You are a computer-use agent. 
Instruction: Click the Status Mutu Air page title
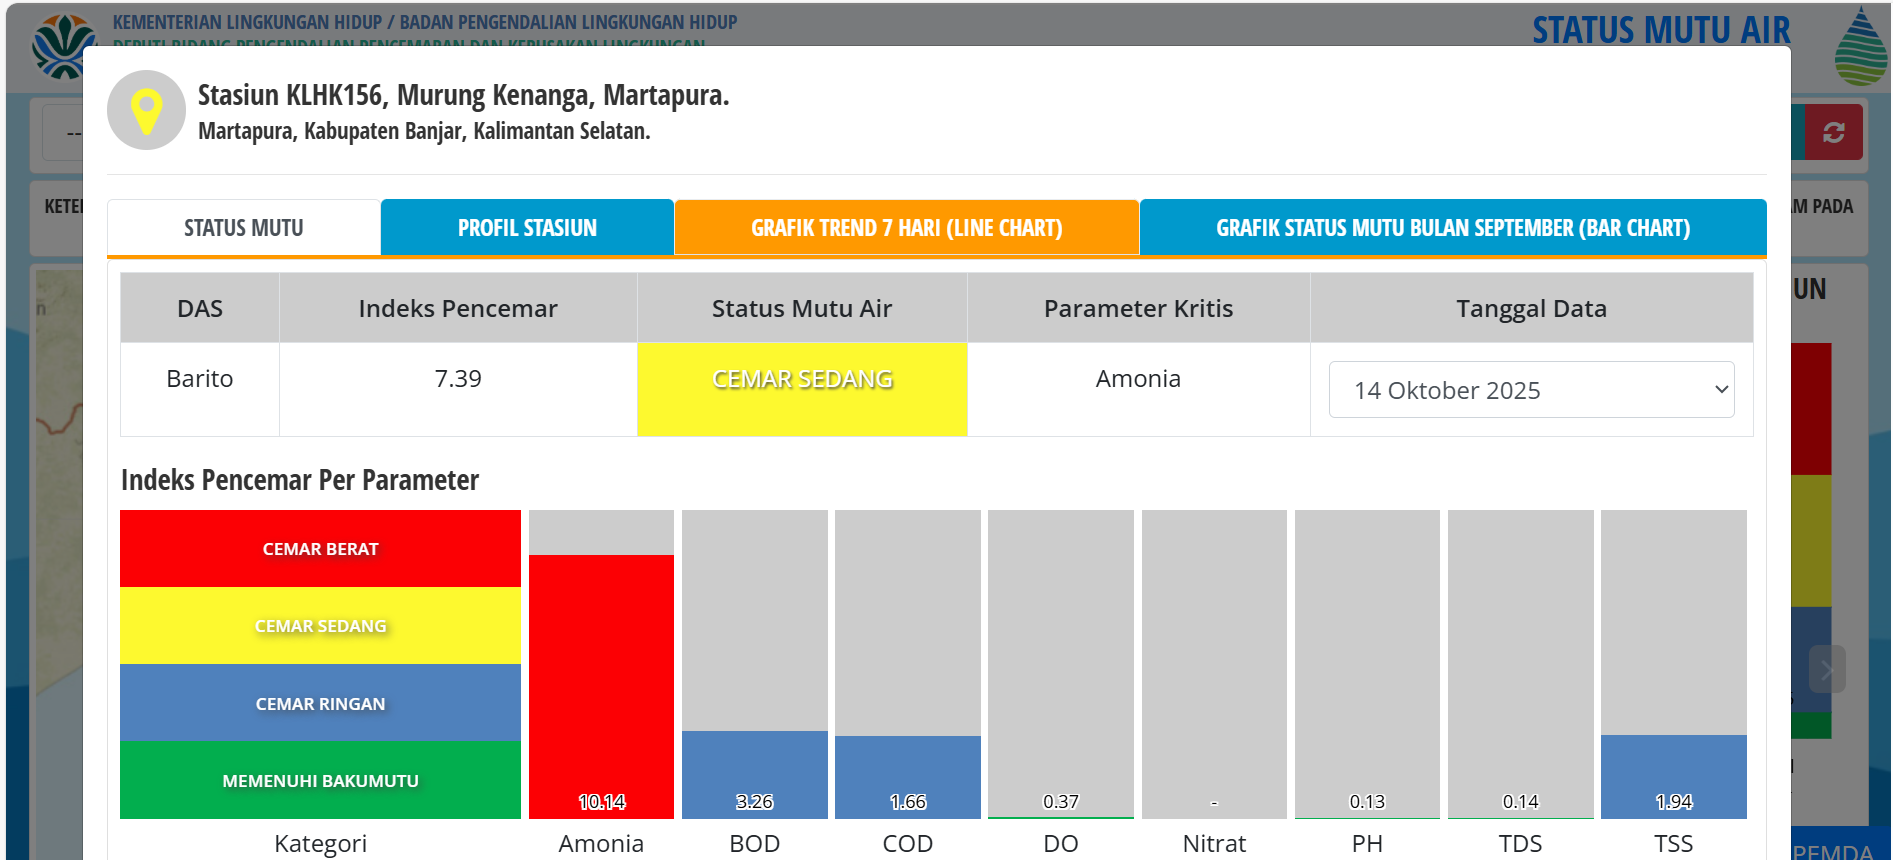point(1661,30)
